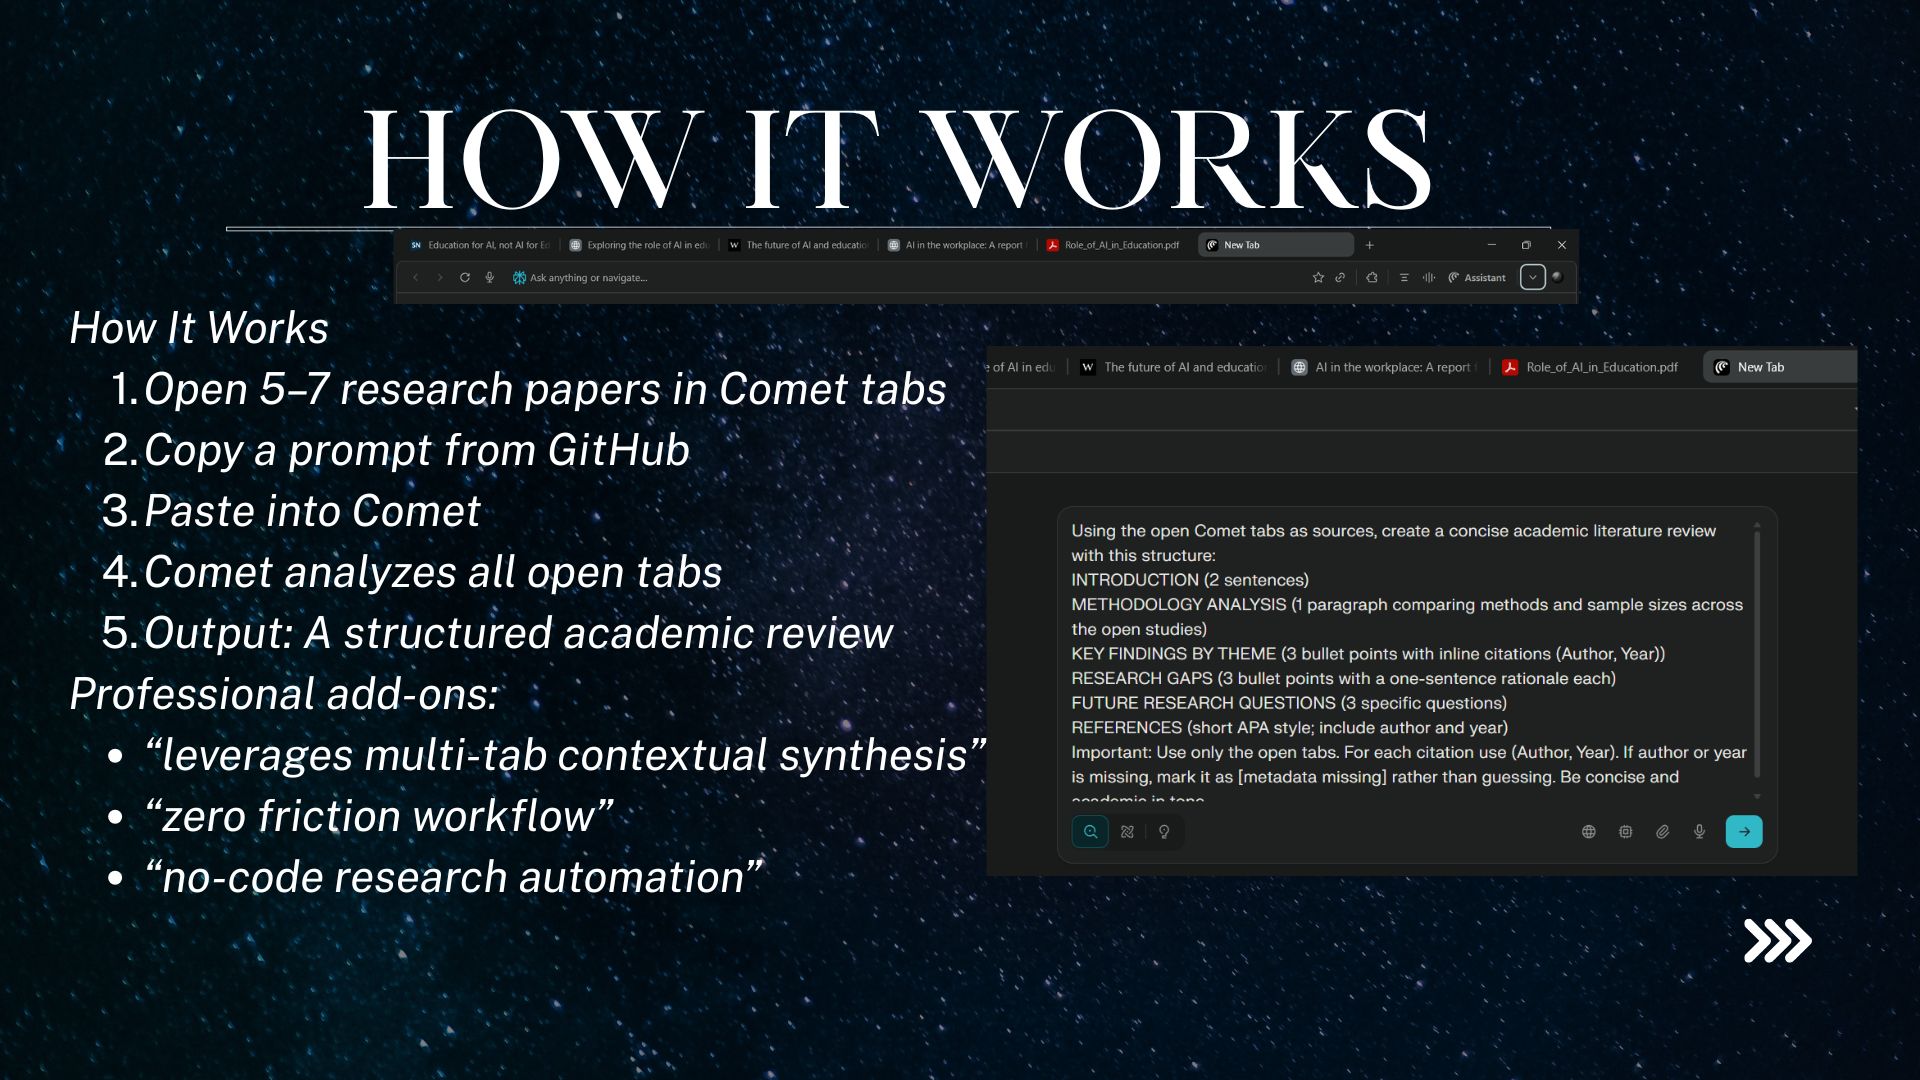
Task: Click the model chip selector icon
Action: point(1625,832)
